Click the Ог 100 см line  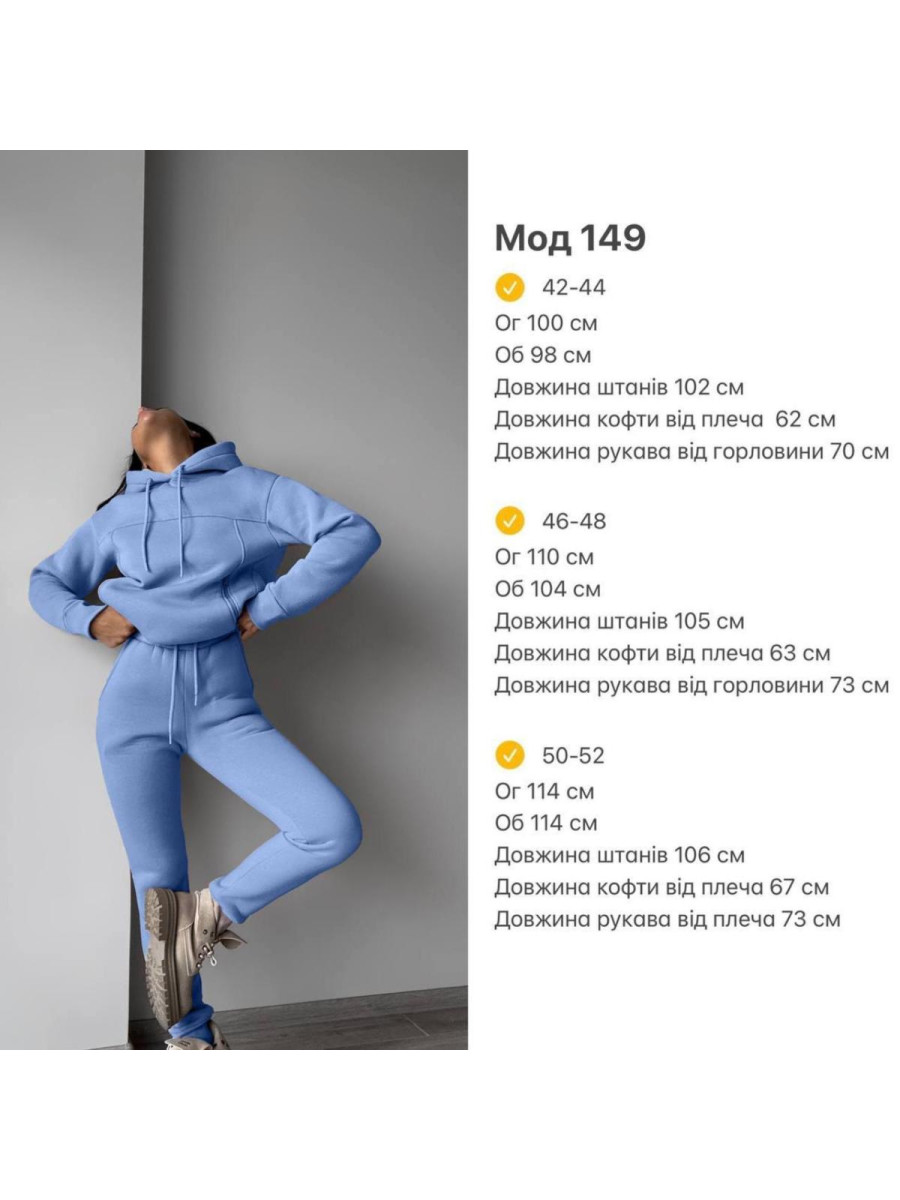point(546,324)
